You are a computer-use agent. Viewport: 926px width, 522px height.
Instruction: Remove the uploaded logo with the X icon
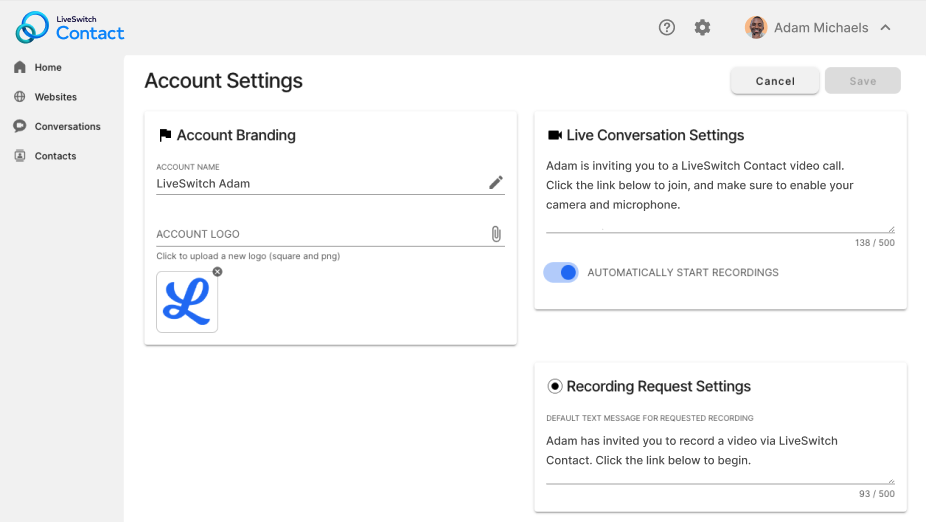point(217,272)
